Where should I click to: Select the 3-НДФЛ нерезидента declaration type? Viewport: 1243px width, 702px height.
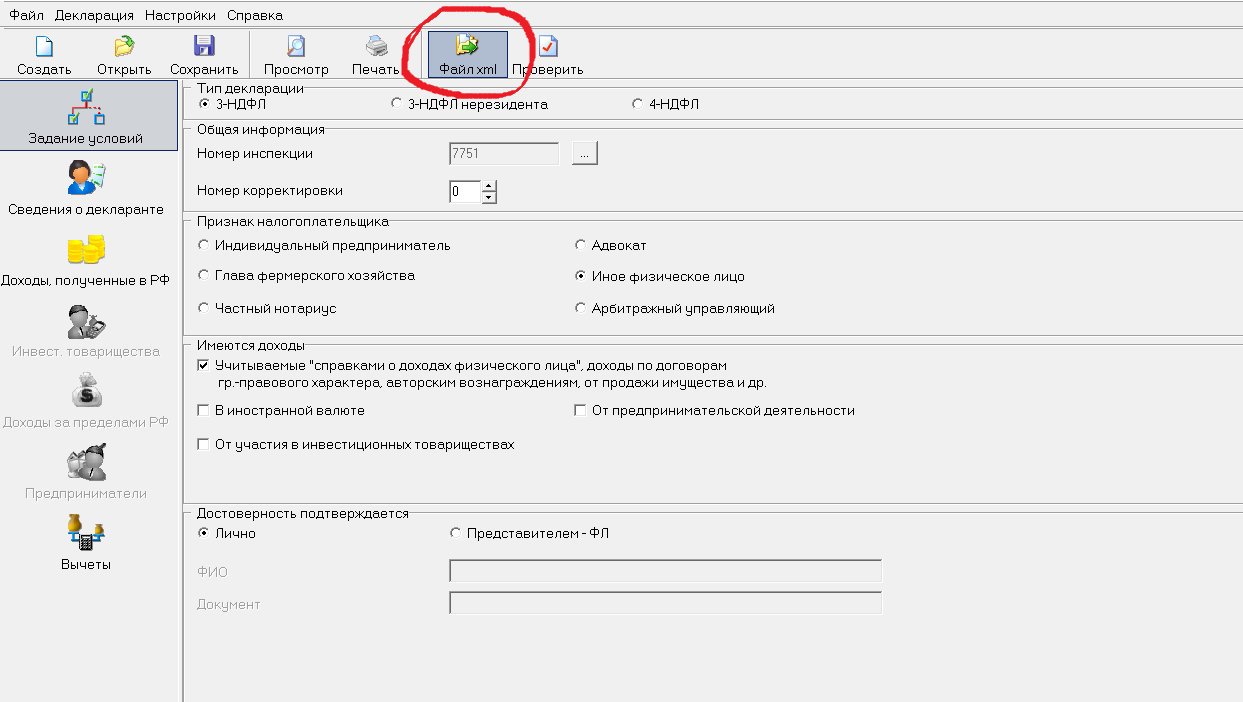tap(398, 104)
